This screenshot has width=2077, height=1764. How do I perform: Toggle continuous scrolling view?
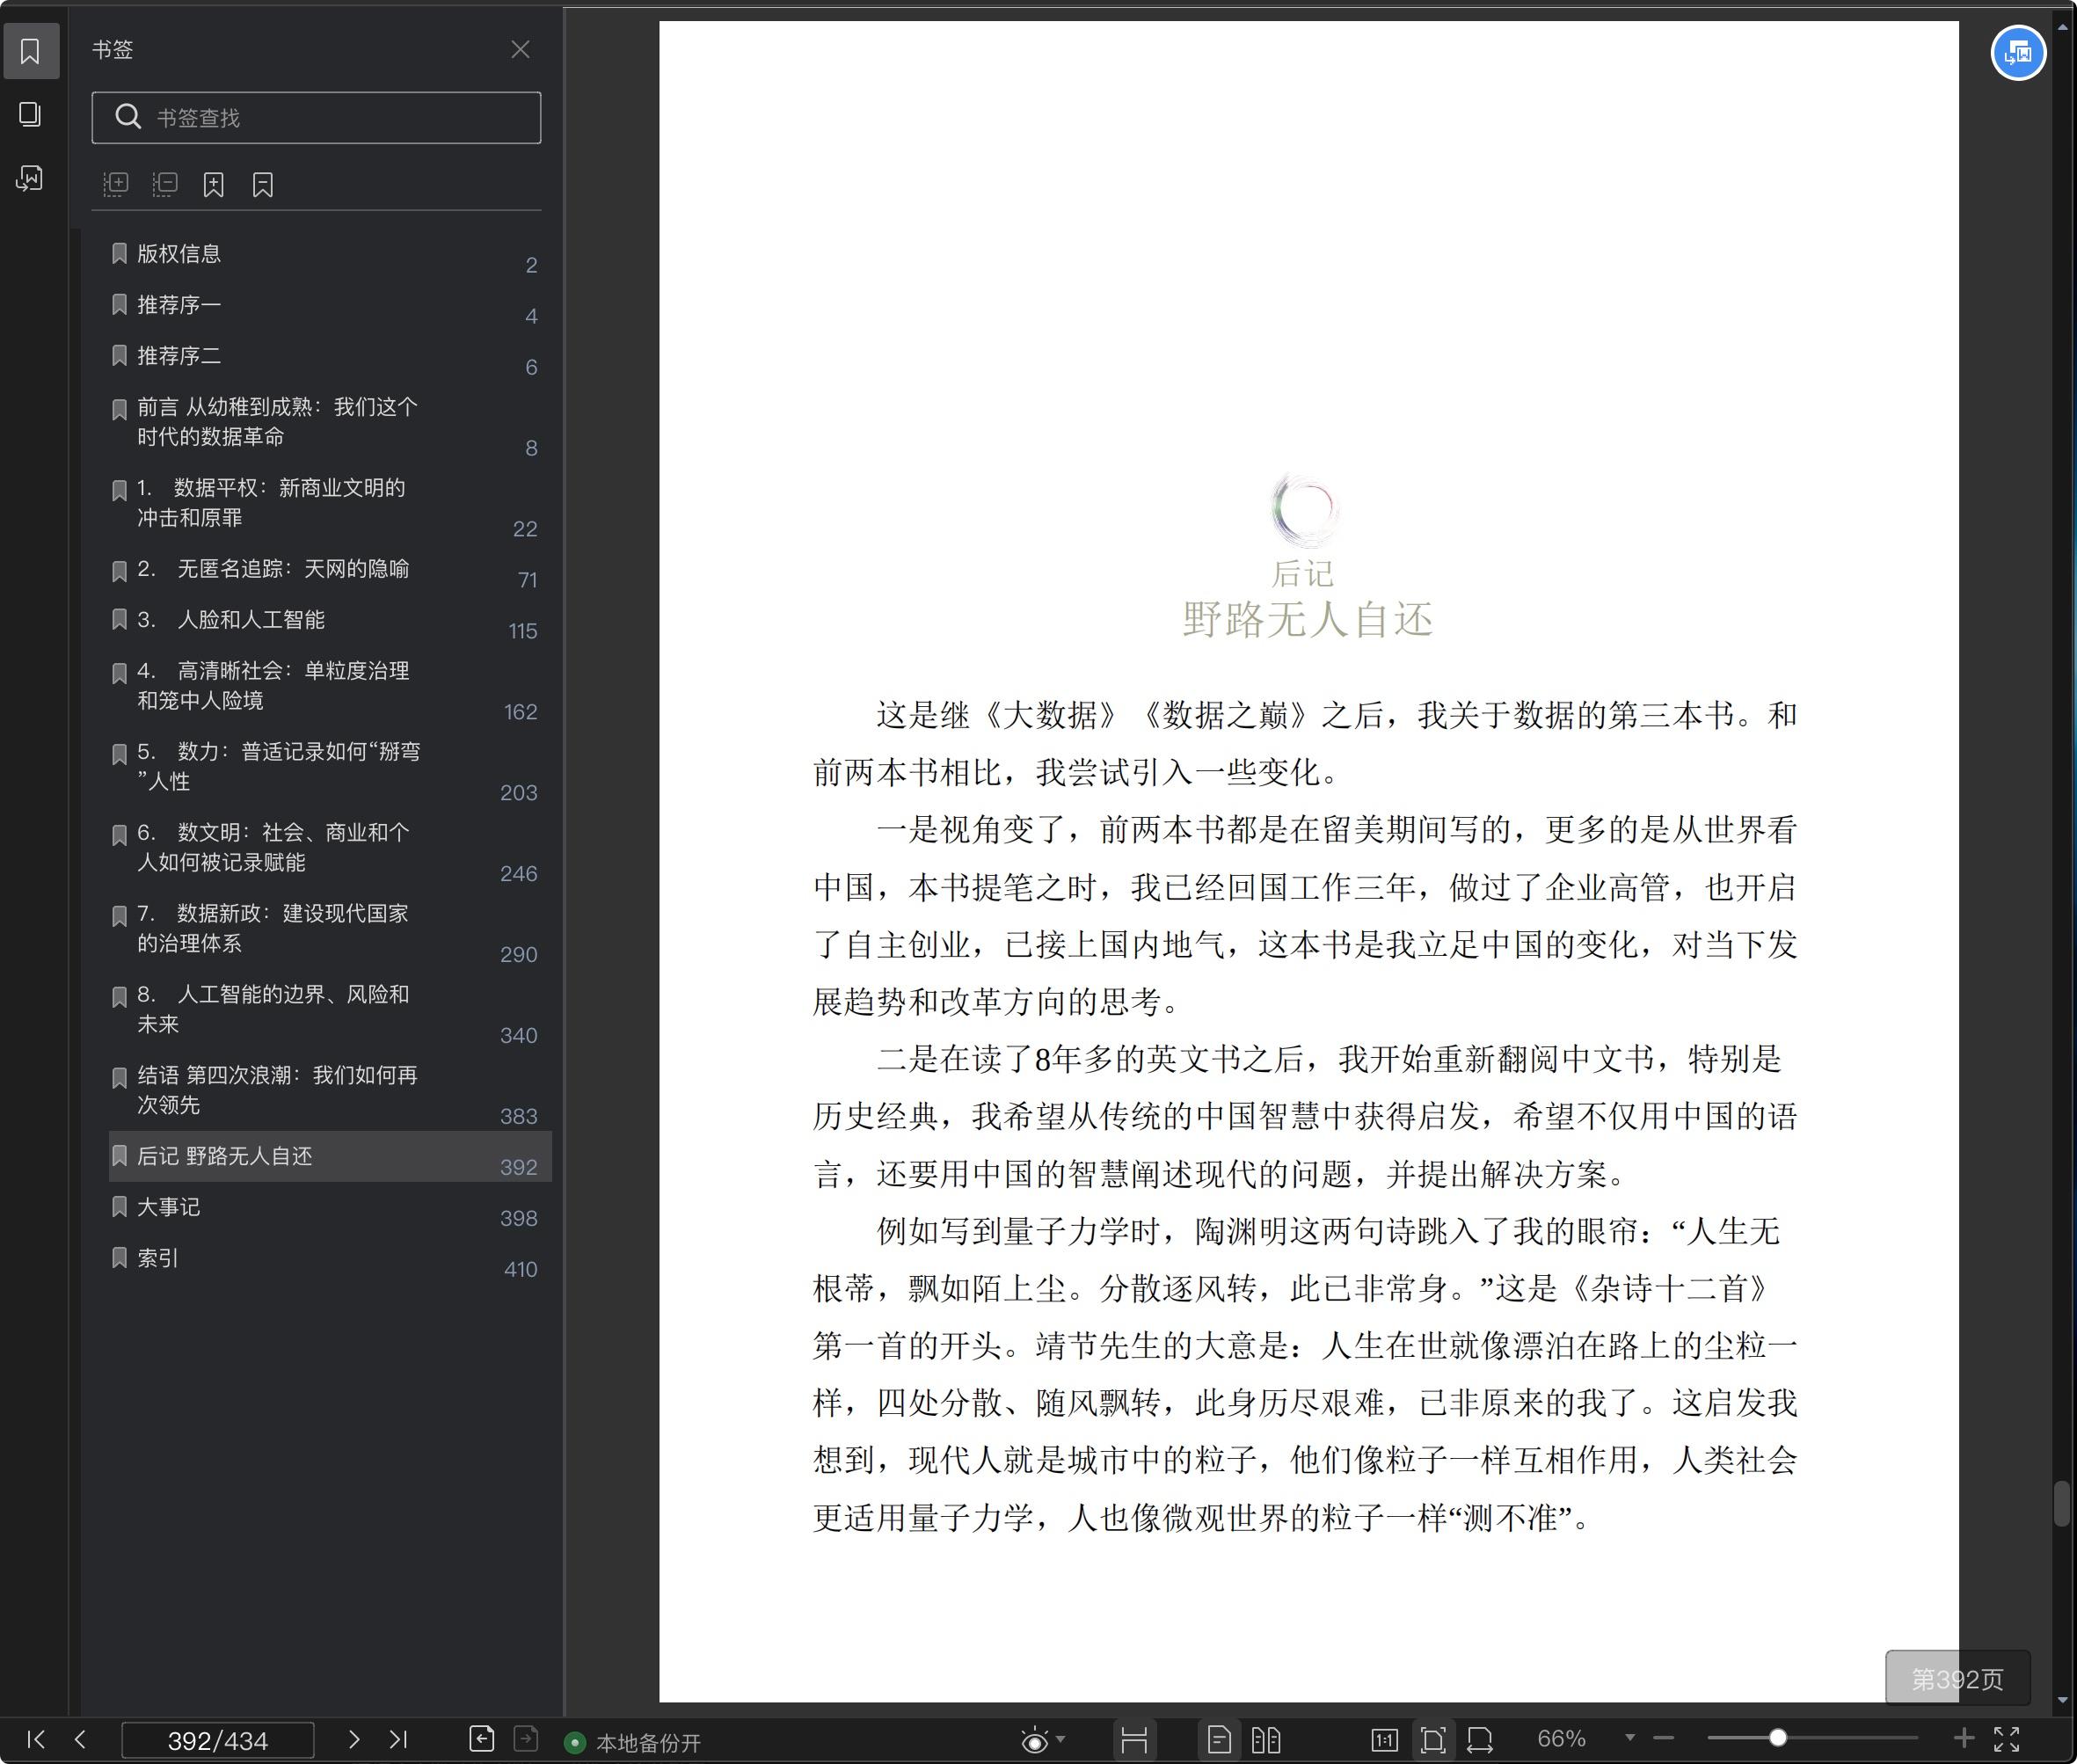(1134, 1740)
